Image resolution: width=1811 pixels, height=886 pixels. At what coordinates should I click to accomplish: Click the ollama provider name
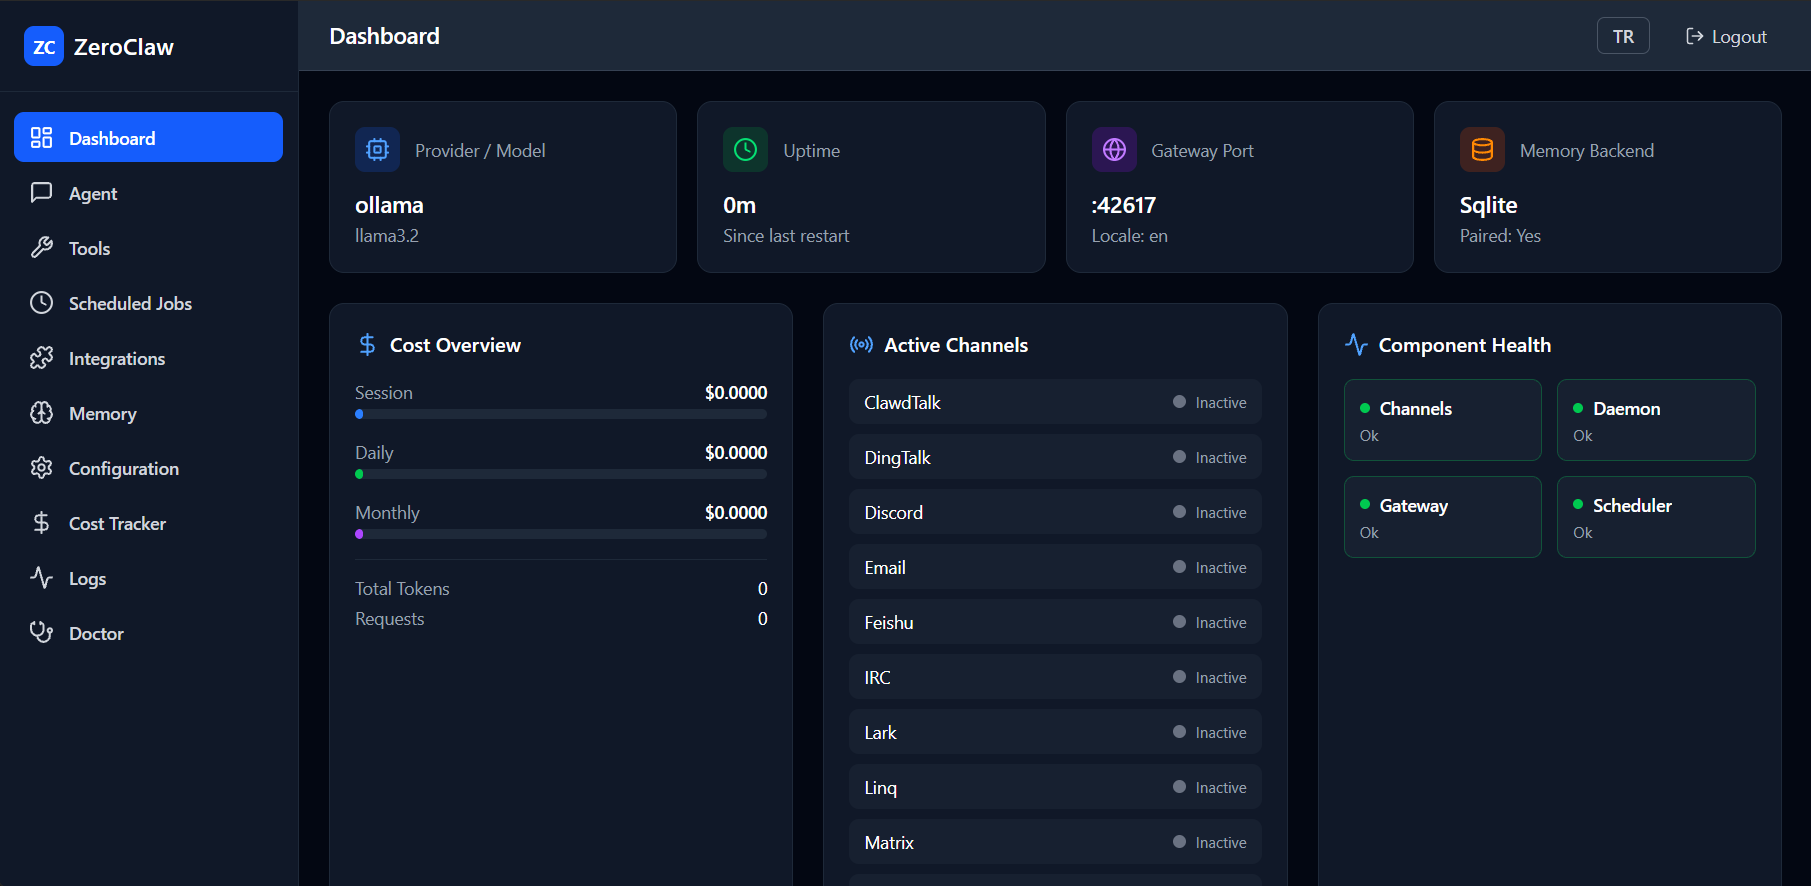tap(389, 205)
